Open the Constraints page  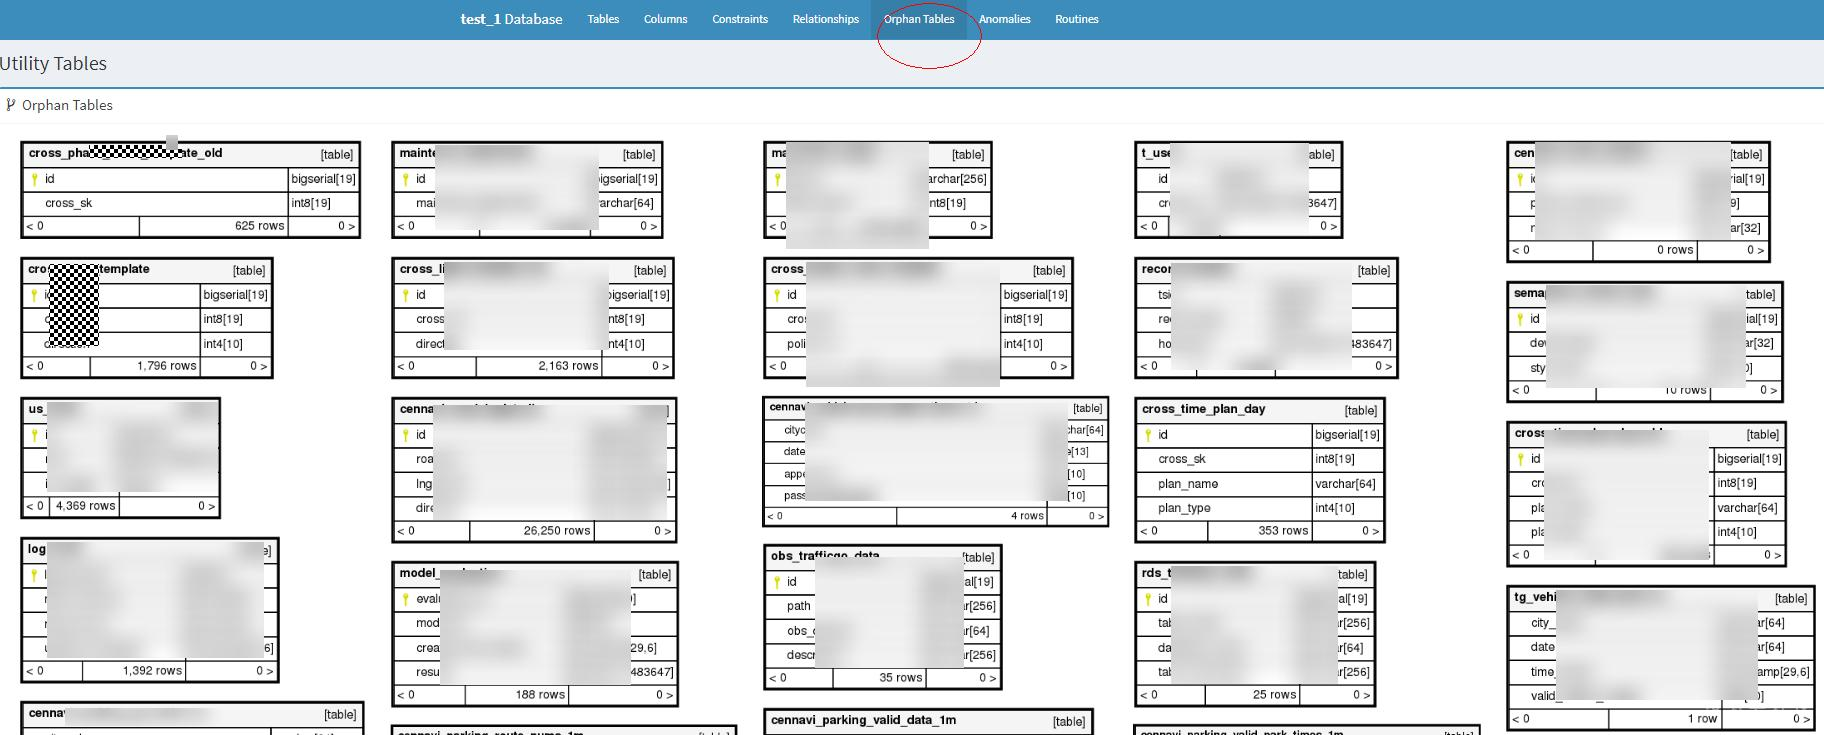[740, 19]
